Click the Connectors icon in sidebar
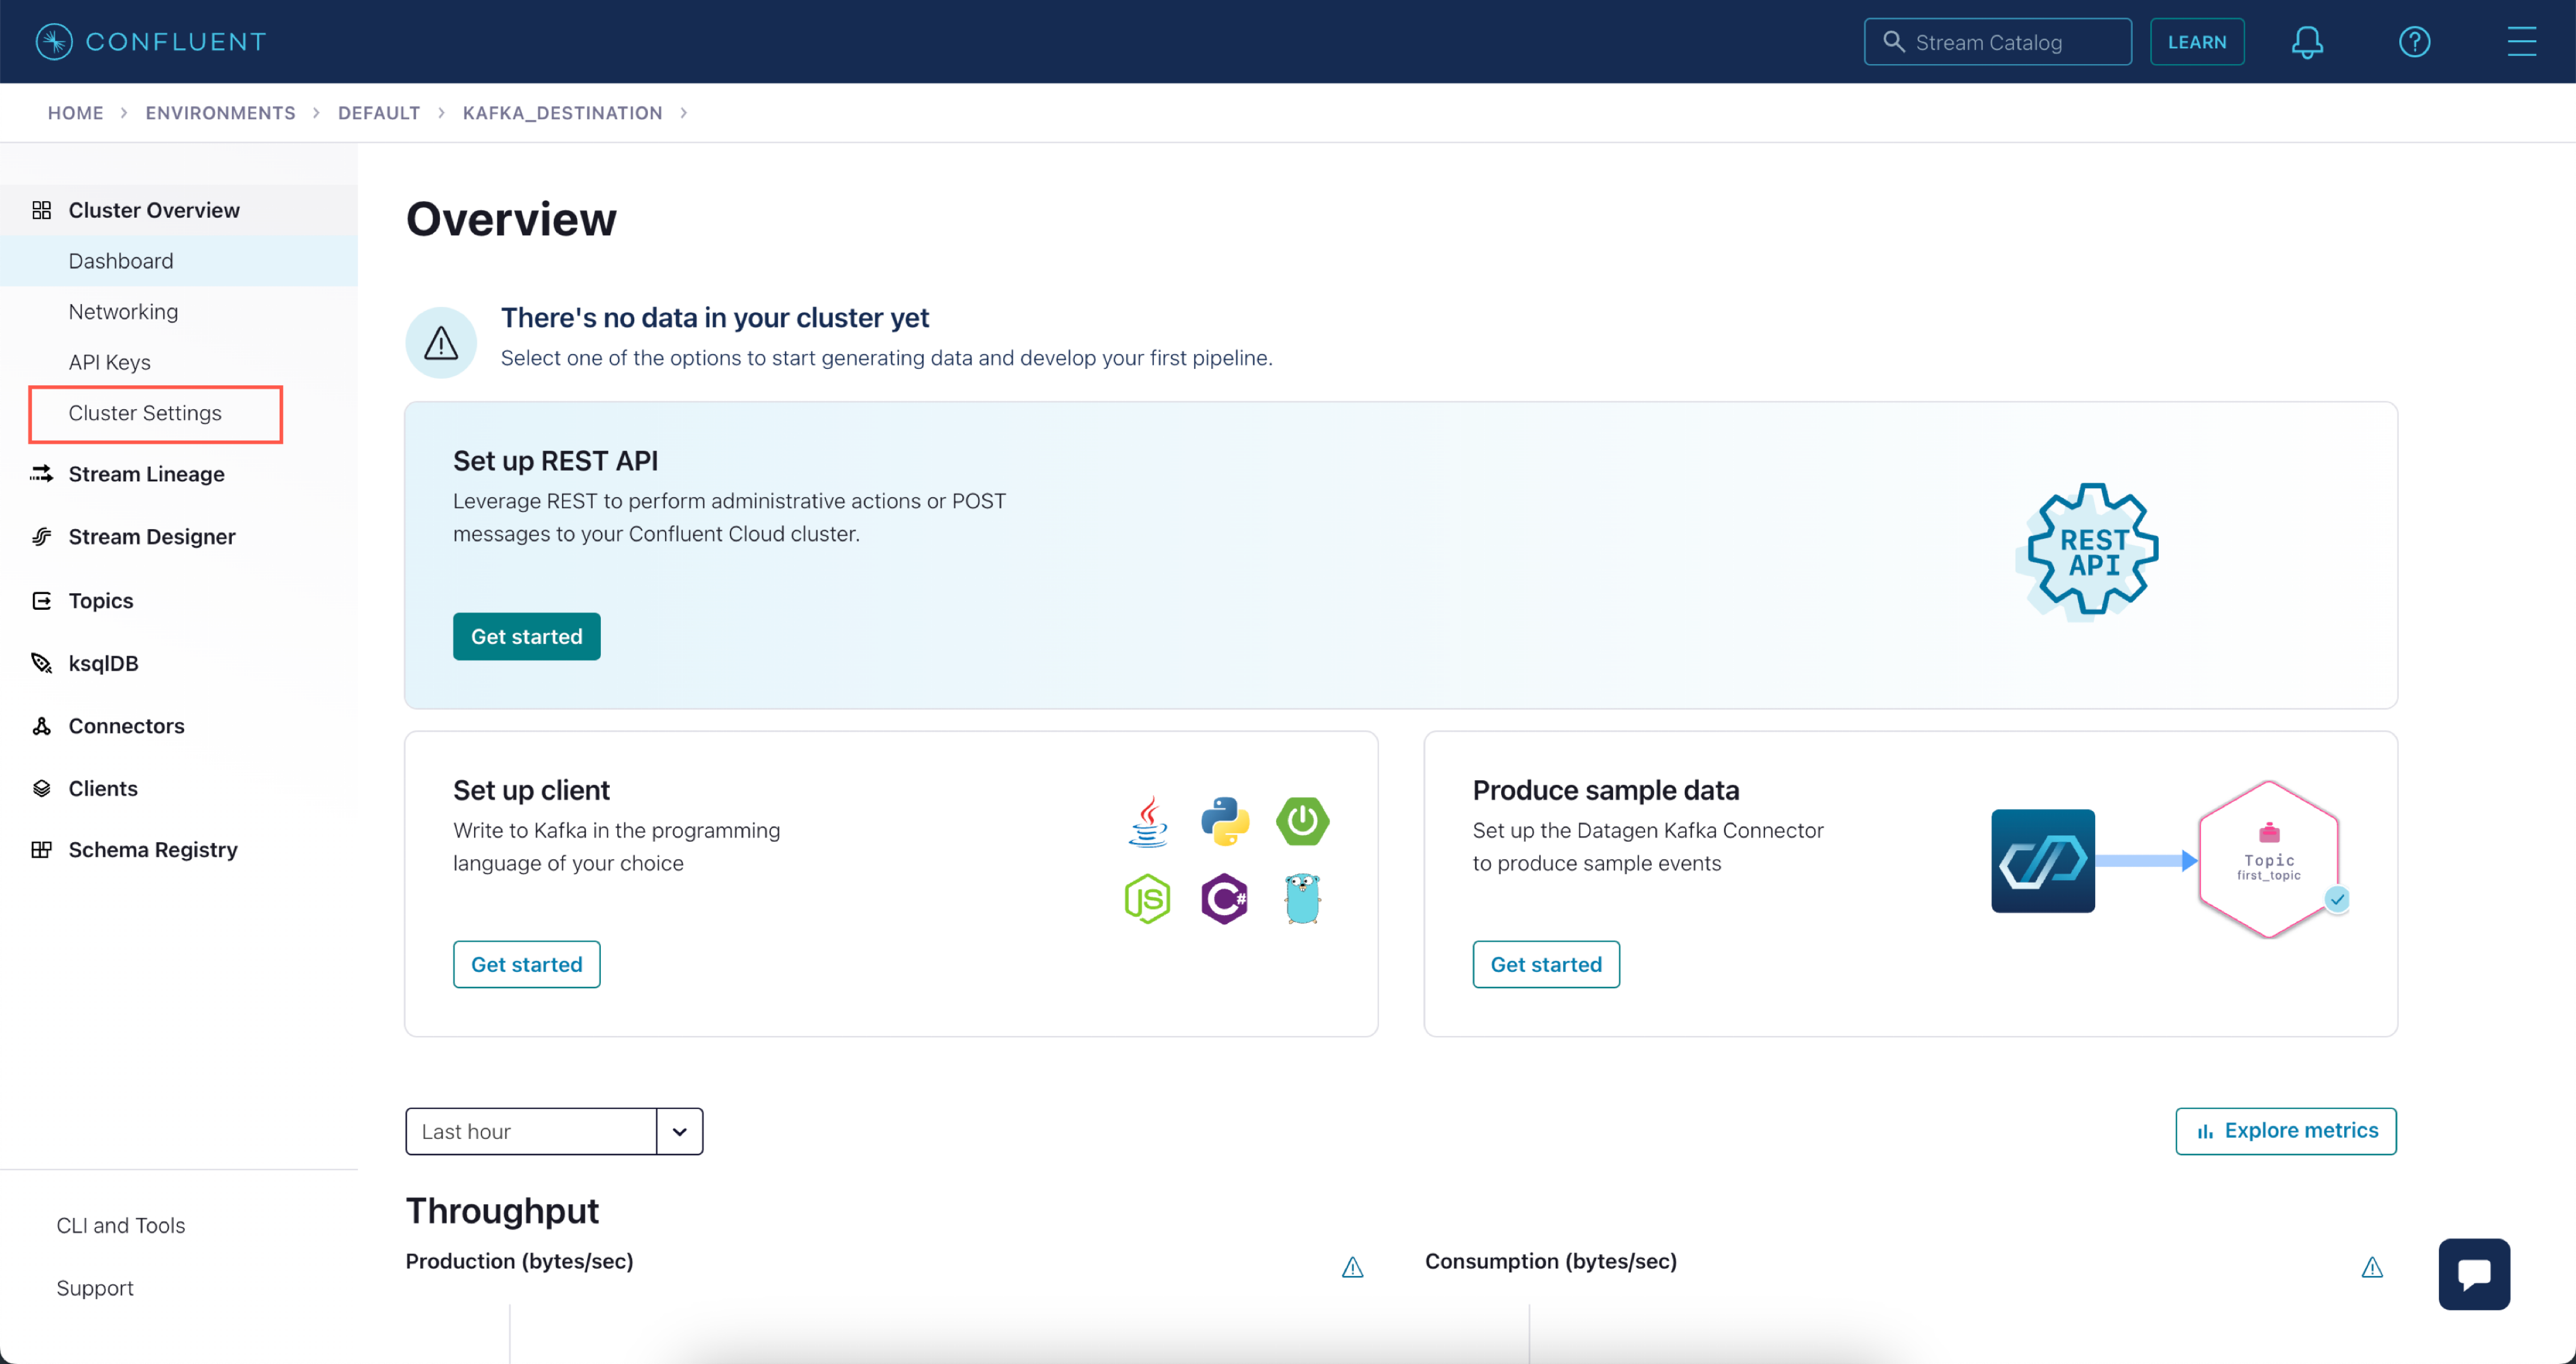2576x1364 pixels. coord(41,723)
